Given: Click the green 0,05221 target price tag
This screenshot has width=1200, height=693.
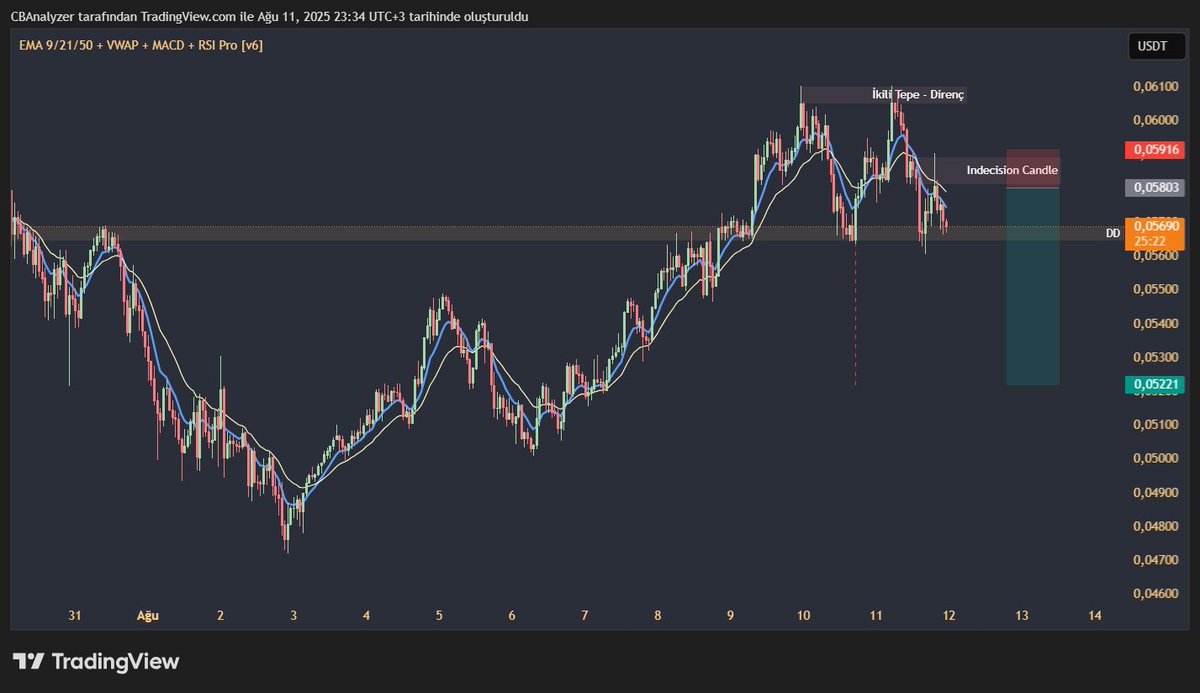Looking at the screenshot, I should point(1155,384).
